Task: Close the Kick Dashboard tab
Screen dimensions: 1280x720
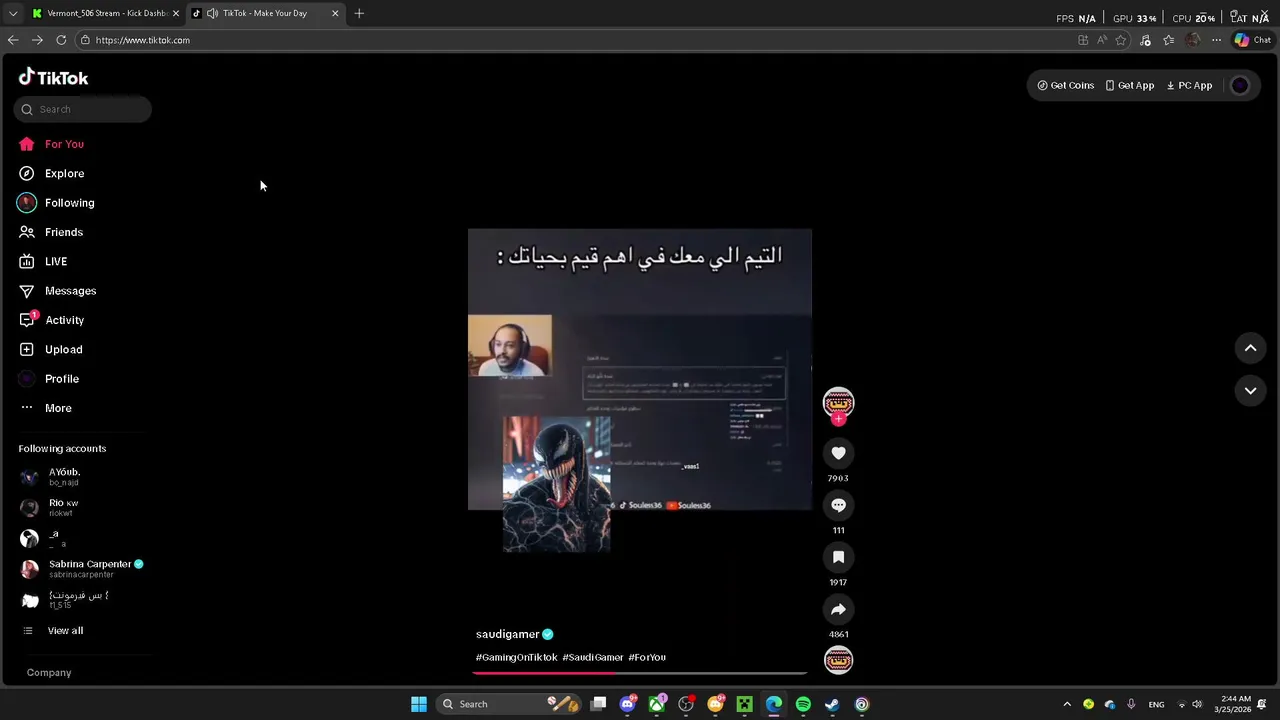Action: 175,13
